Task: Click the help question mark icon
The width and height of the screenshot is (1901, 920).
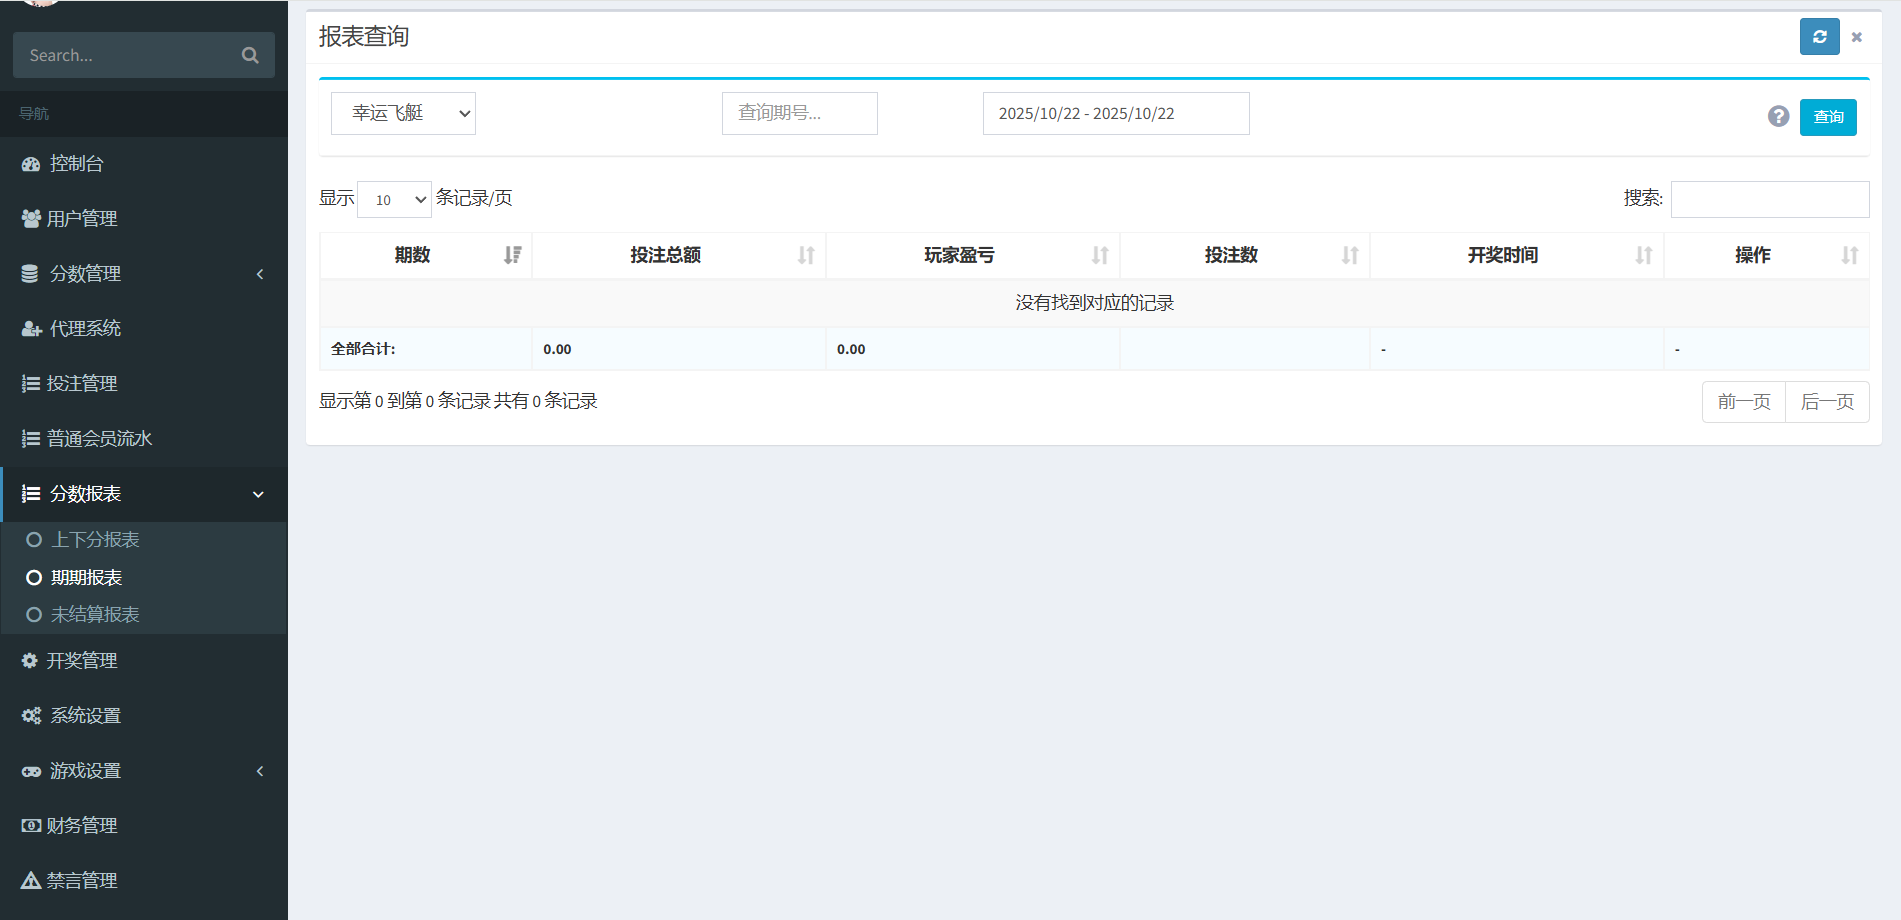Action: click(1778, 116)
